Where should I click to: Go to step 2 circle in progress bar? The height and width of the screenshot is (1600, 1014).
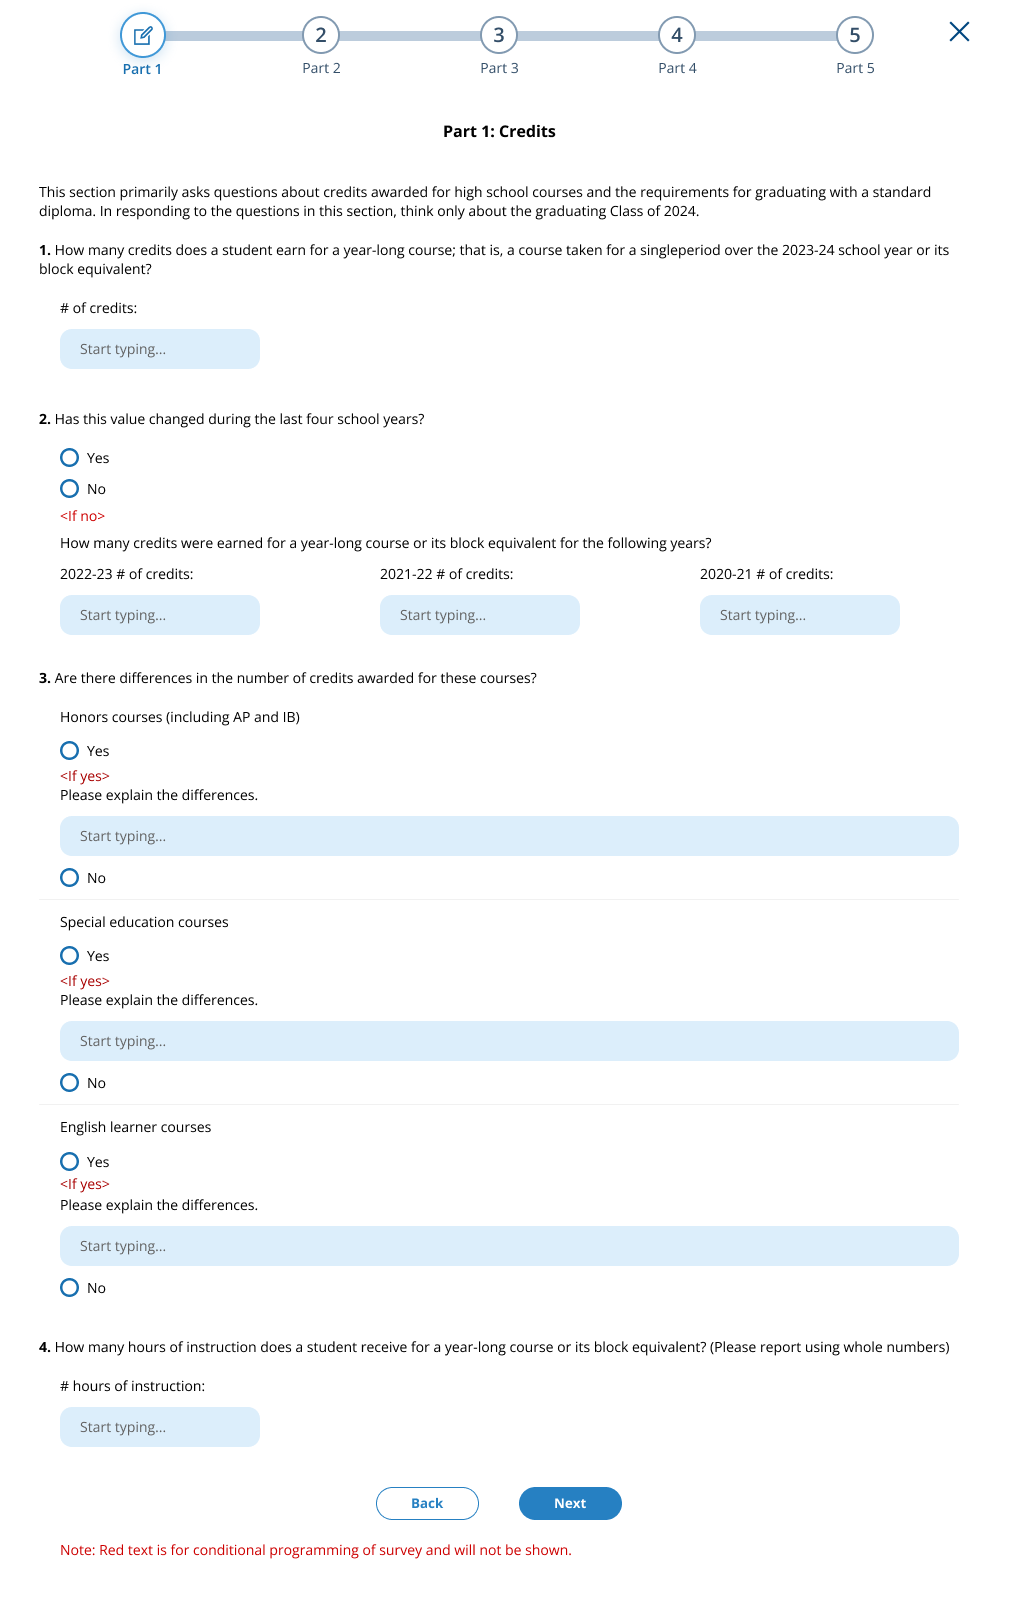point(321,36)
